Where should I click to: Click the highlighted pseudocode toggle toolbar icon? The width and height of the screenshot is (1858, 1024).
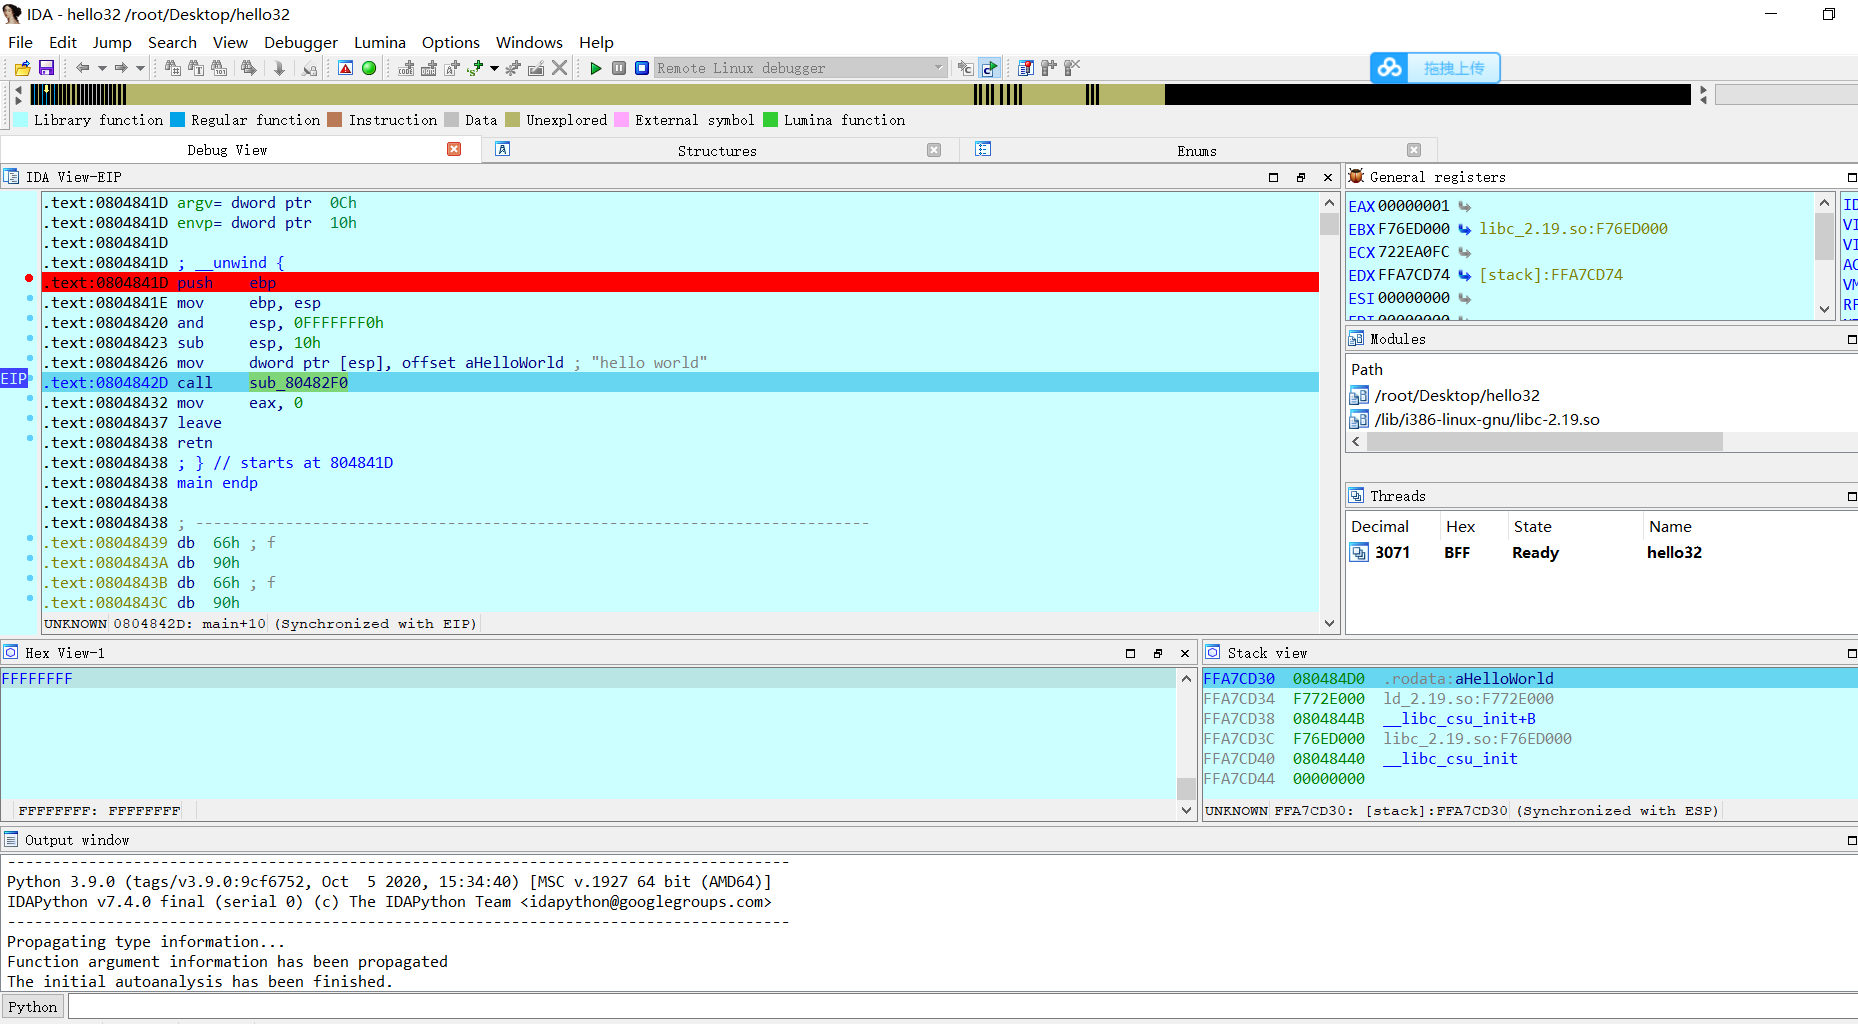tap(989, 68)
